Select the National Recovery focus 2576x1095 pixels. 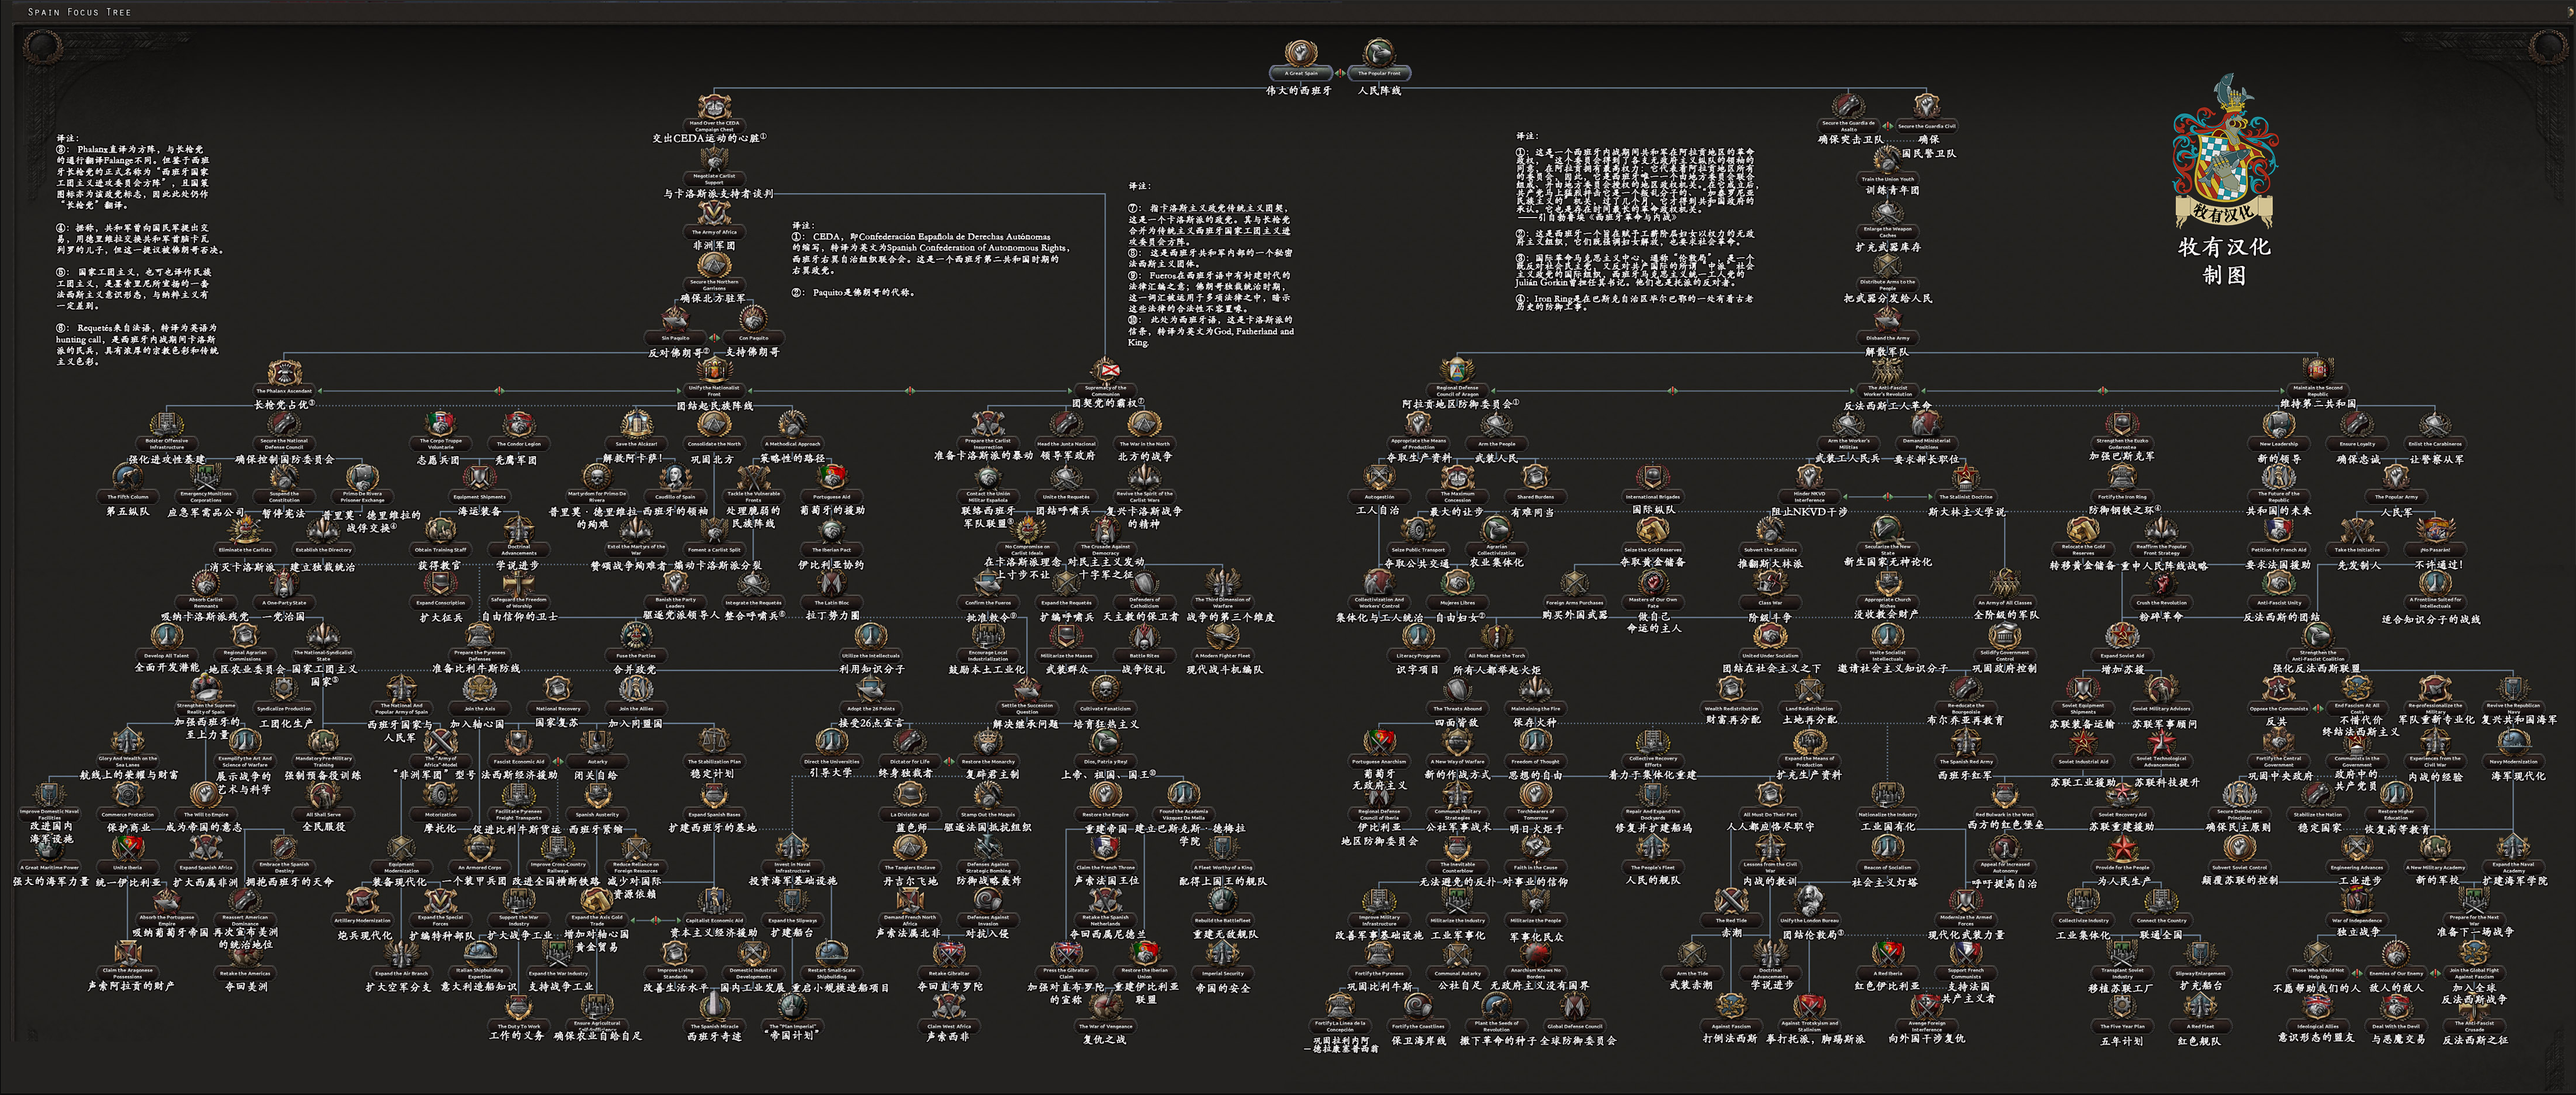557,695
